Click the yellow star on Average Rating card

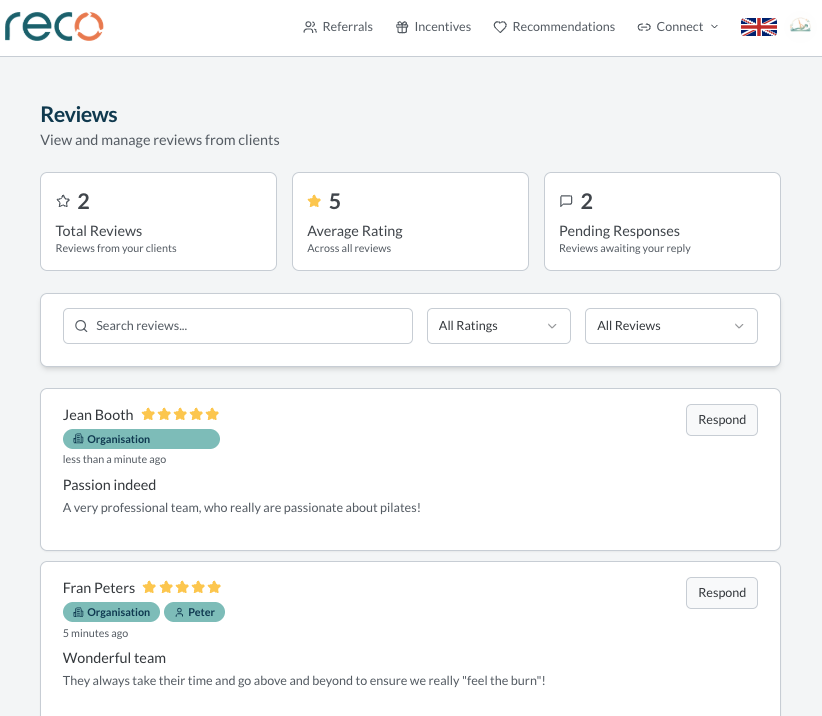[x=315, y=199]
